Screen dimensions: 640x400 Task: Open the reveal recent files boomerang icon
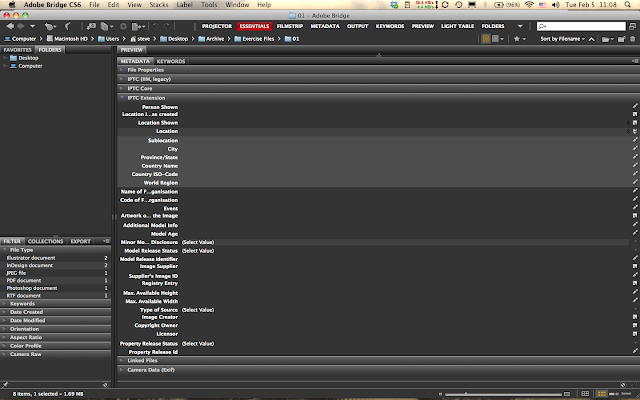[50, 27]
